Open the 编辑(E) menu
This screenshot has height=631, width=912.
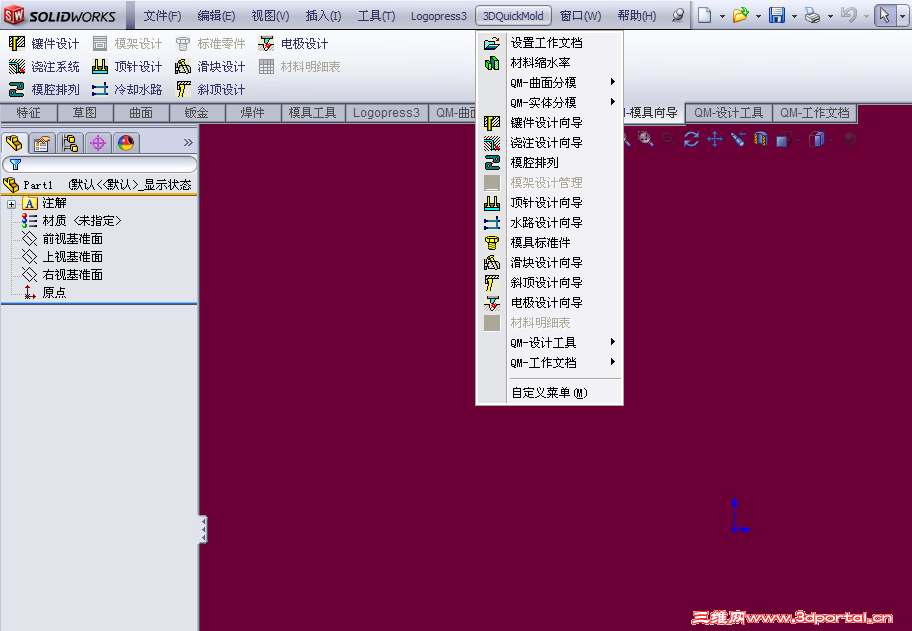pyautogui.click(x=216, y=16)
